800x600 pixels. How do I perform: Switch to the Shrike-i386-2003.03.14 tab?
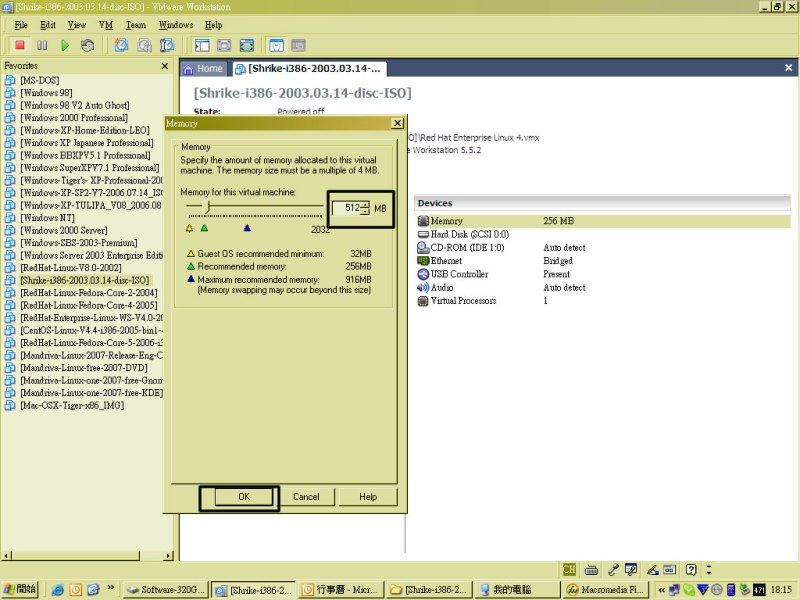click(x=309, y=68)
